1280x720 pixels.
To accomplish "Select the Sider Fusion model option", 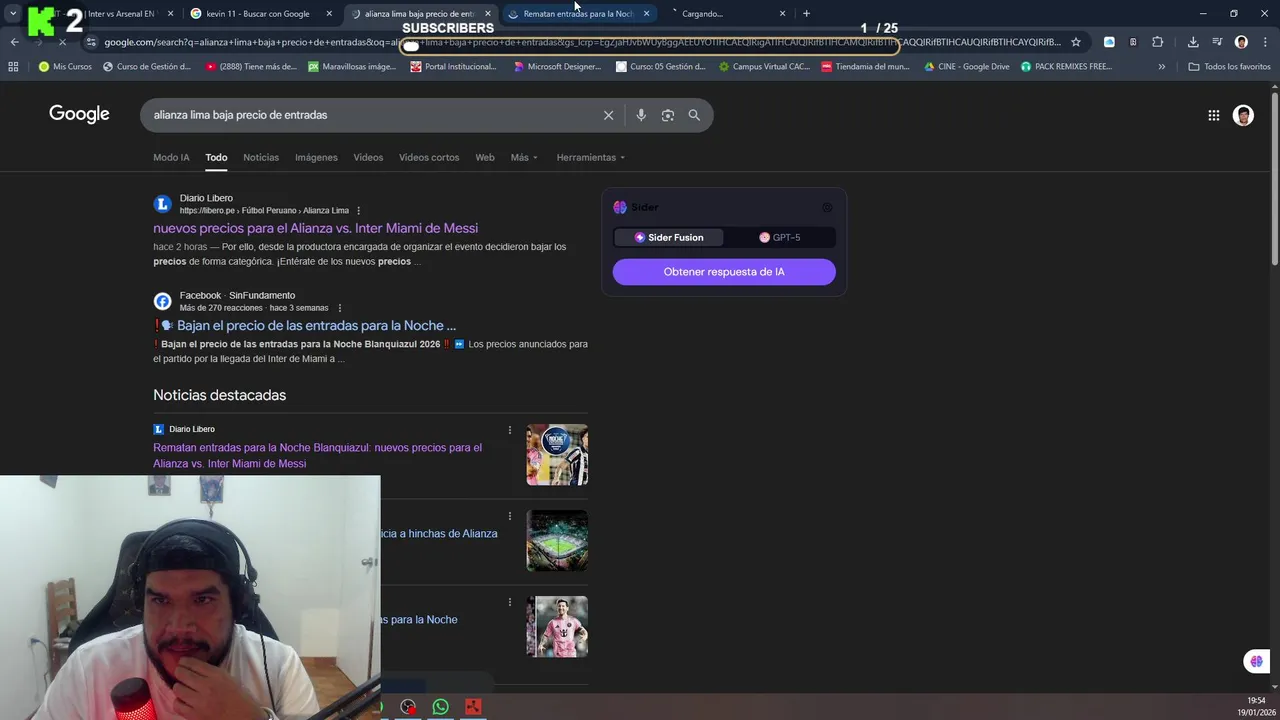I will 669,237.
